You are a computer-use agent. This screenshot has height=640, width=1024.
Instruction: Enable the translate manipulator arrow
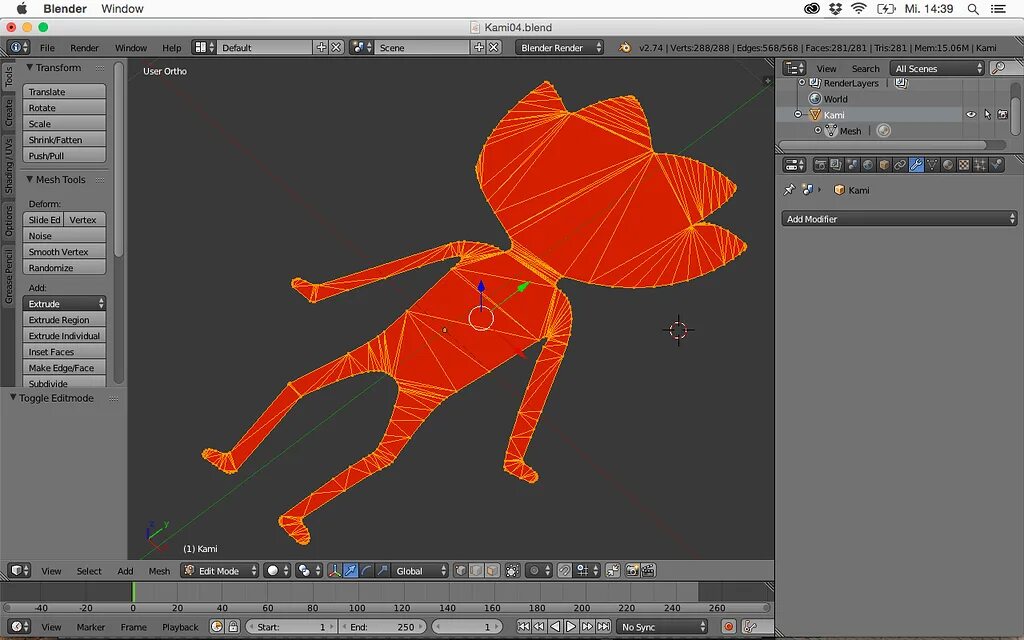click(351, 571)
